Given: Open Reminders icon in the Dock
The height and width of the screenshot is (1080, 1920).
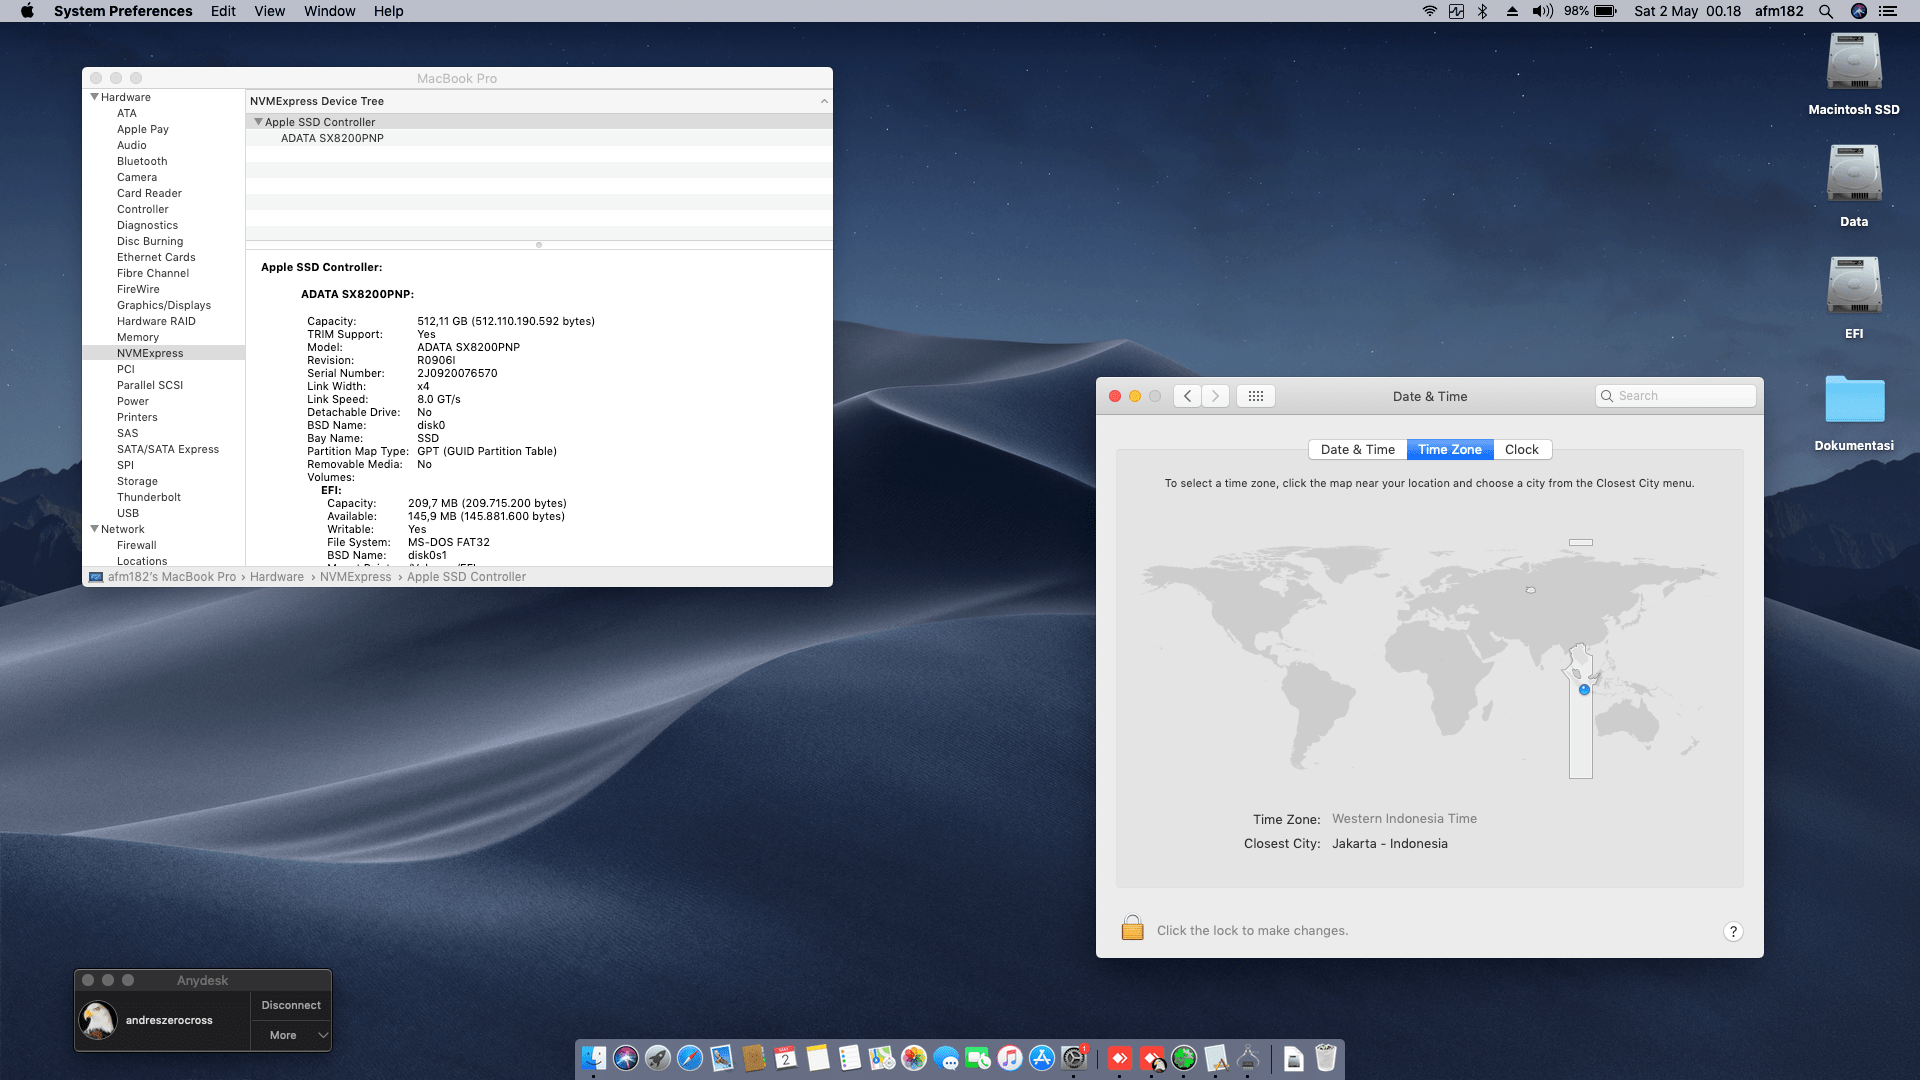Looking at the screenshot, I should [850, 1058].
